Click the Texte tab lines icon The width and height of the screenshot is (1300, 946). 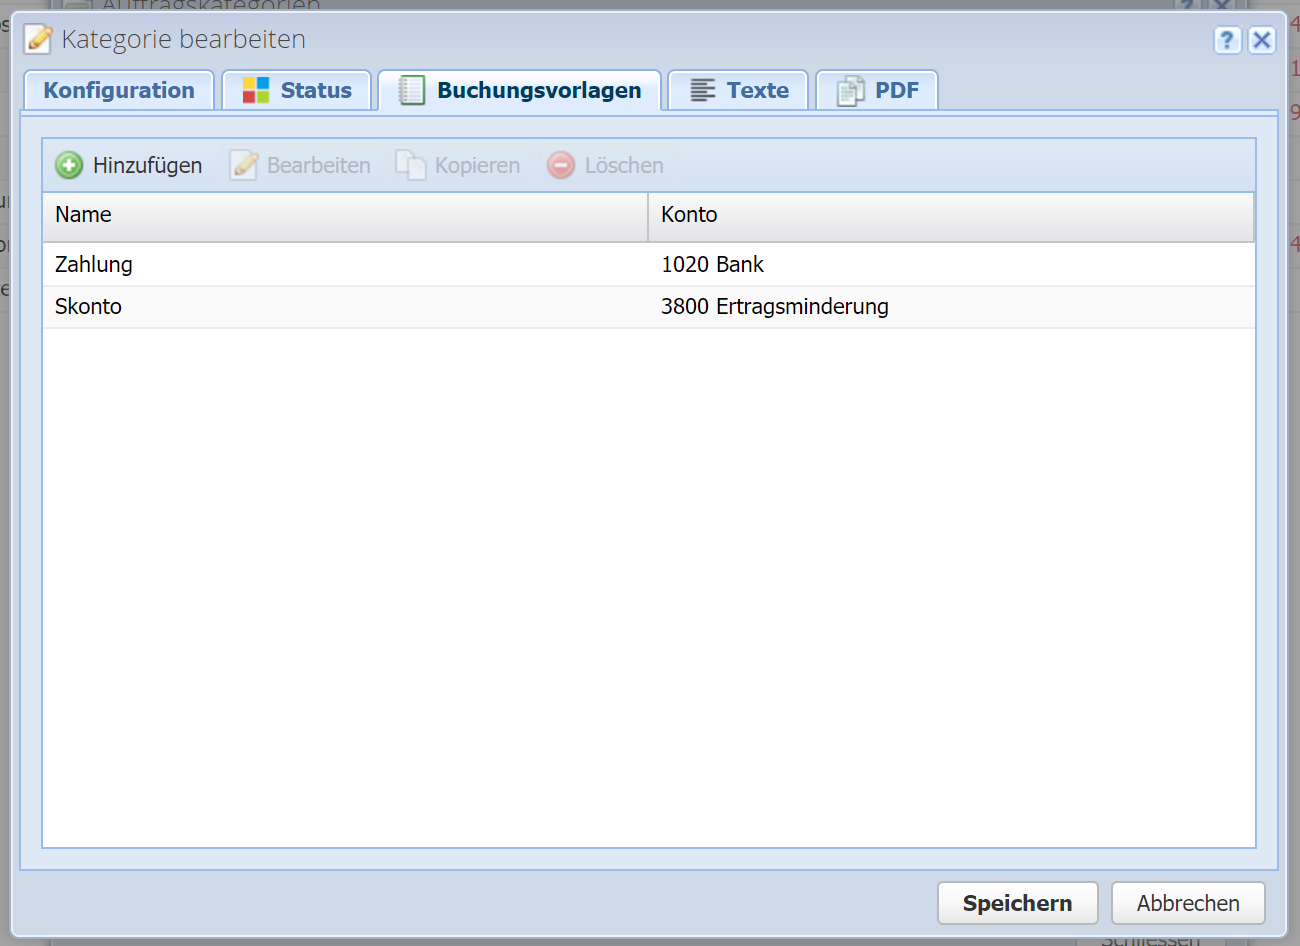(x=703, y=90)
